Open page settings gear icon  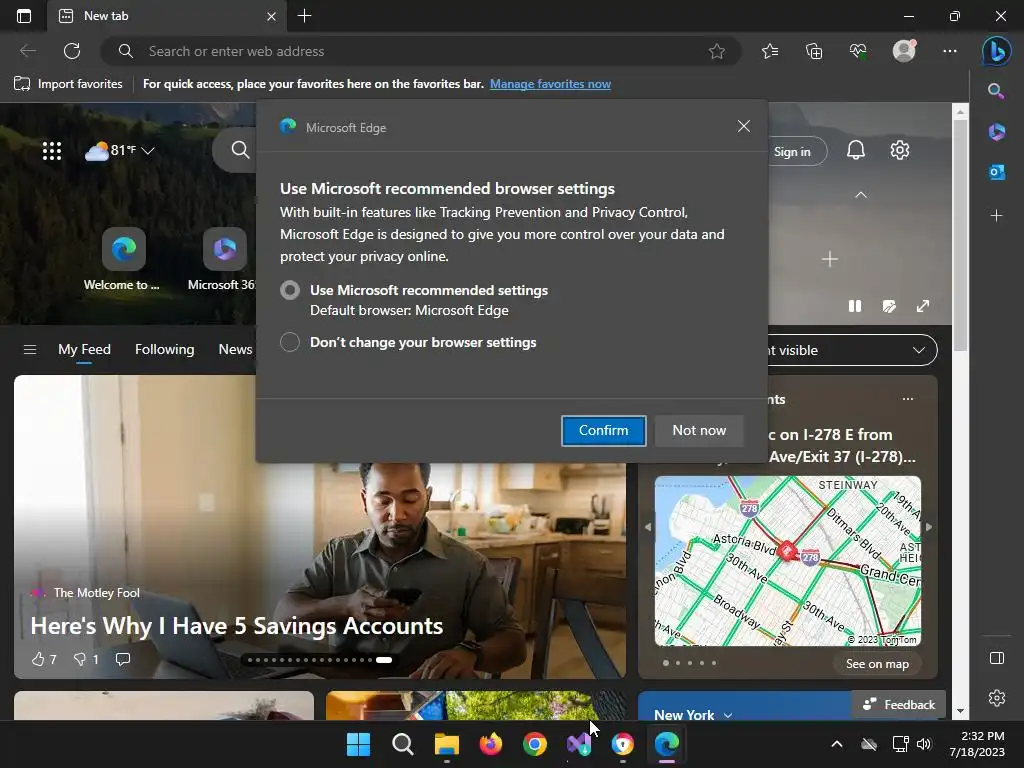click(x=900, y=151)
